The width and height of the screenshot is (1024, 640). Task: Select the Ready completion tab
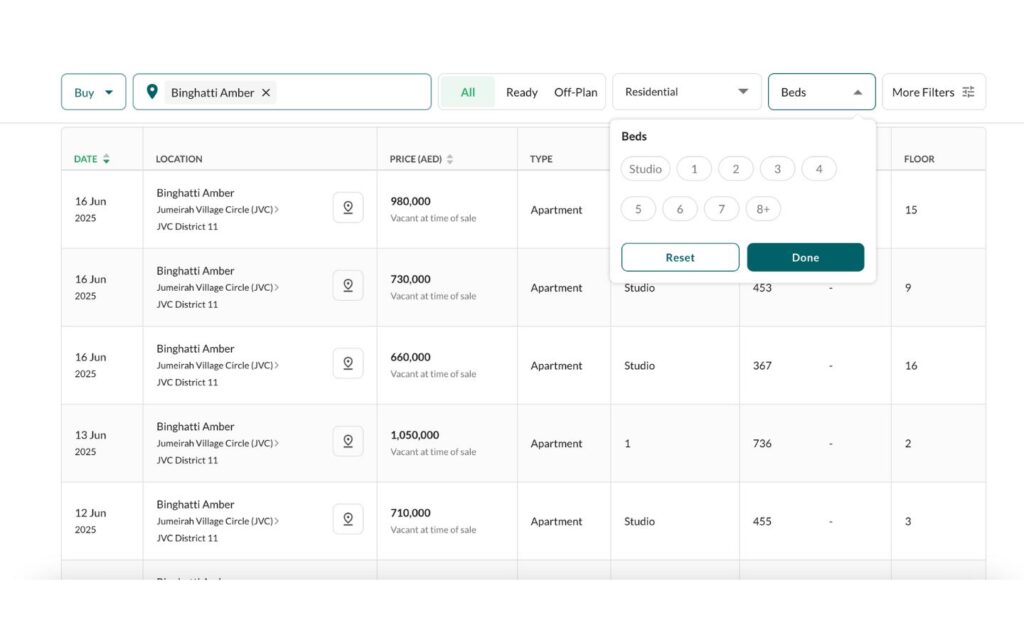522,92
